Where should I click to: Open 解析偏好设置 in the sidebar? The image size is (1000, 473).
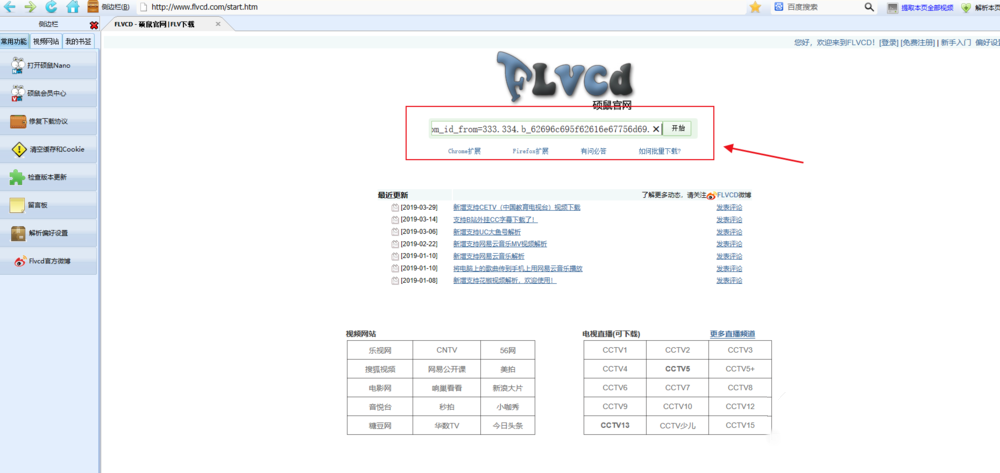(48, 233)
